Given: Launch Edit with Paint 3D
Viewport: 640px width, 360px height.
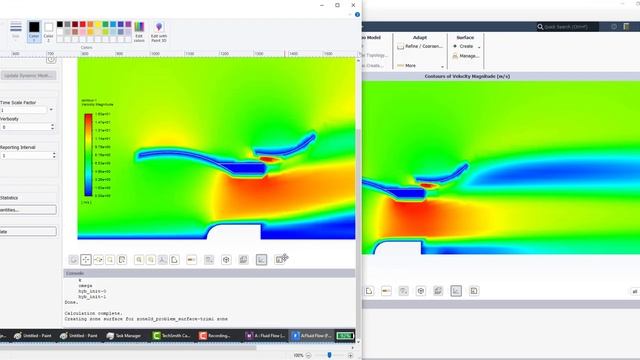Looking at the screenshot, I should pos(159,32).
